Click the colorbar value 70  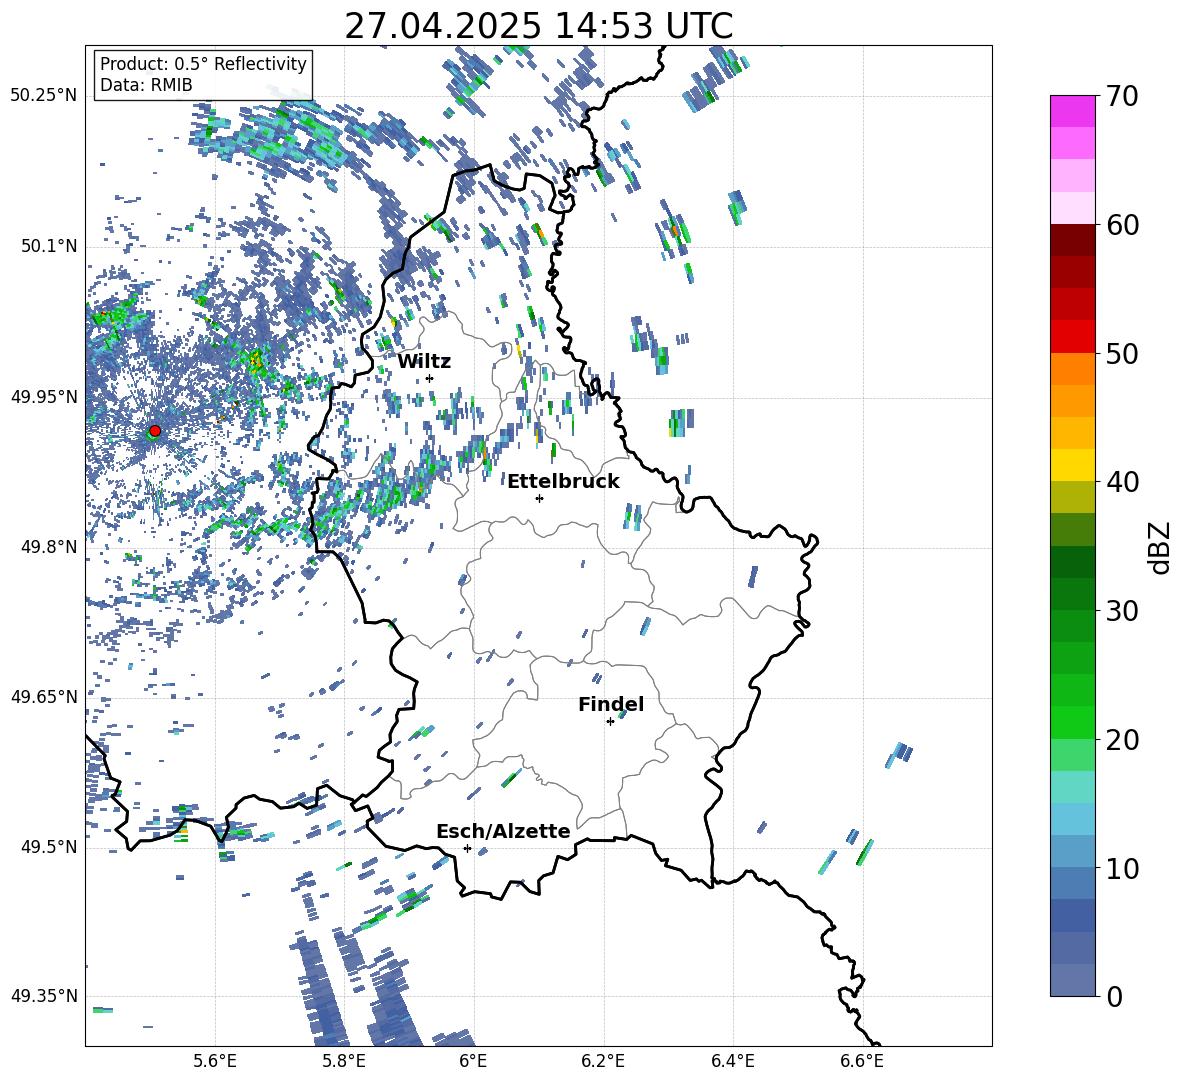(x=1122, y=97)
